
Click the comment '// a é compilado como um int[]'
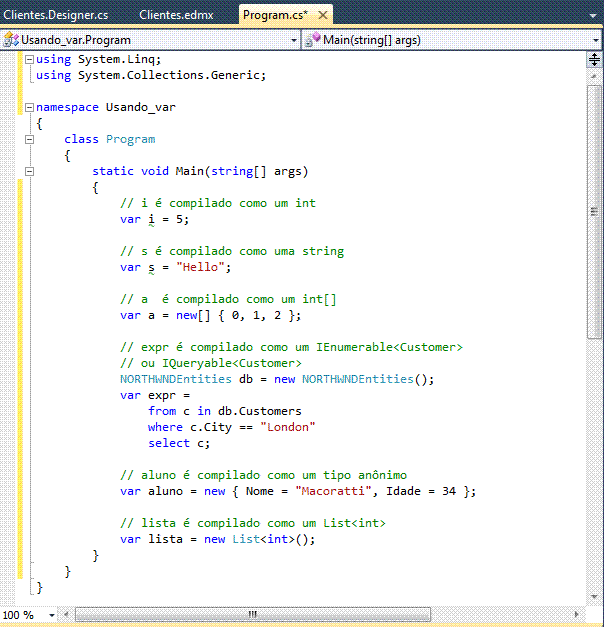click(x=228, y=300)
